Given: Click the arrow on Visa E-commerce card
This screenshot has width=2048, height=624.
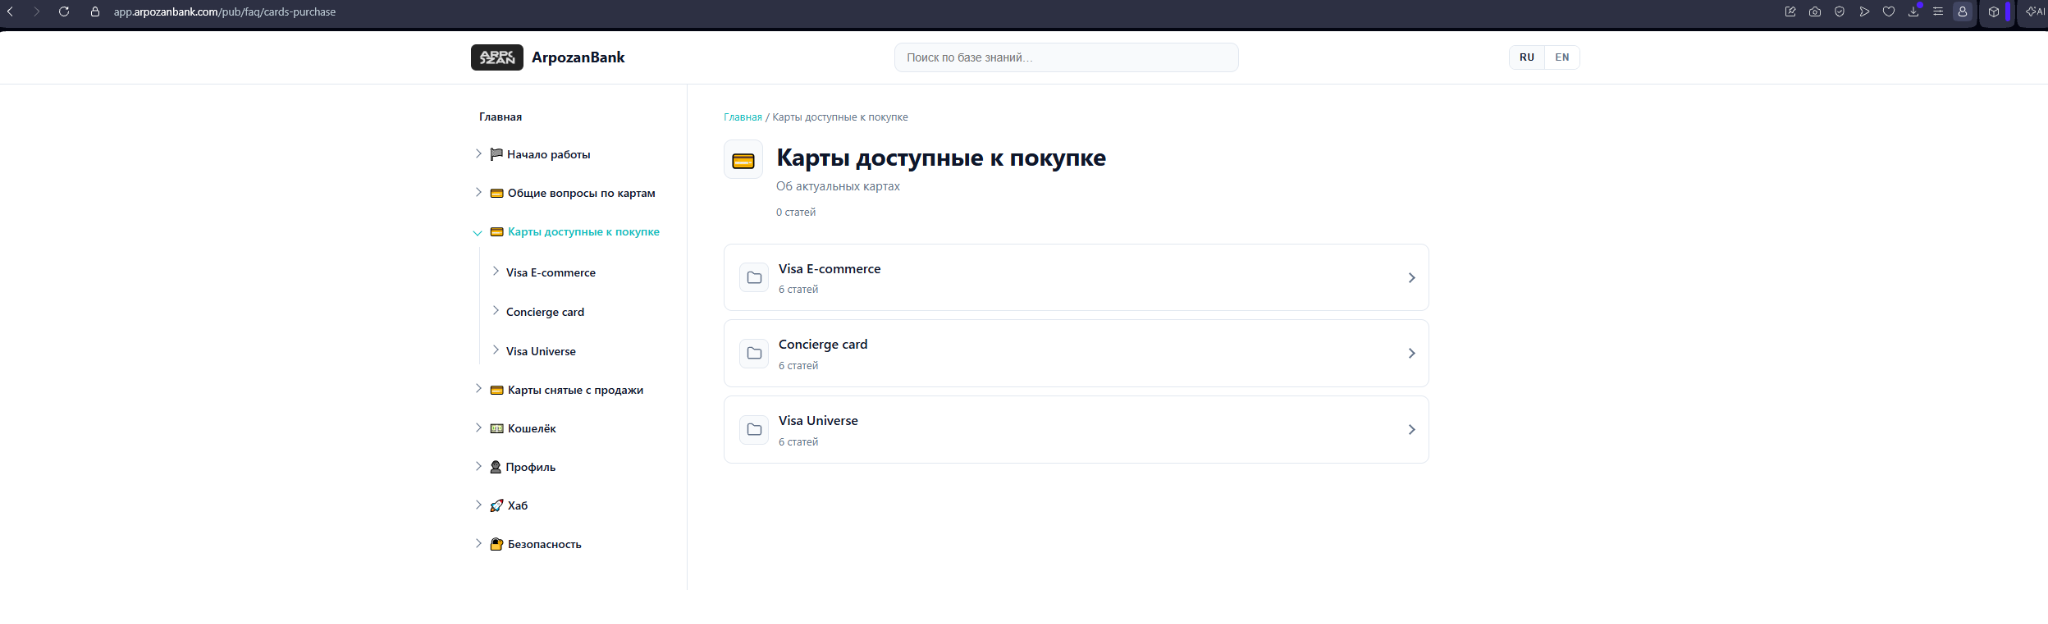Looking at the screenshot, I should [x=1412, y=278].
